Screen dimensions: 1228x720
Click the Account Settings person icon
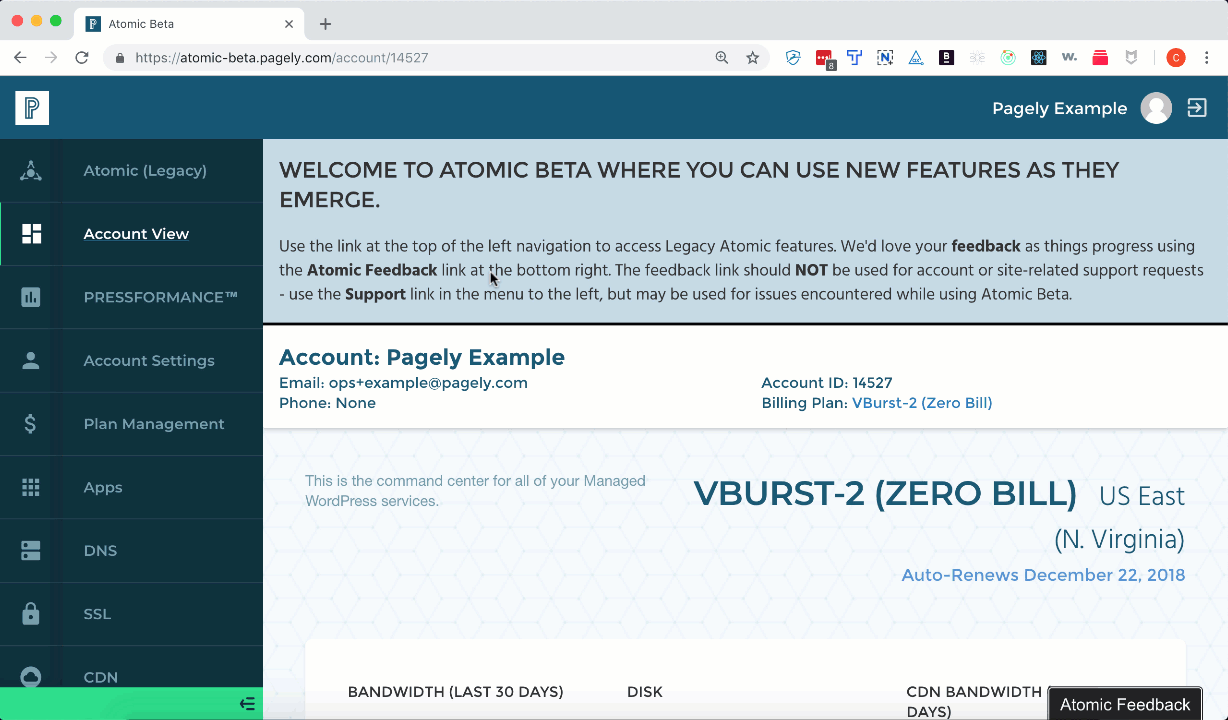(x=31, y=361)
